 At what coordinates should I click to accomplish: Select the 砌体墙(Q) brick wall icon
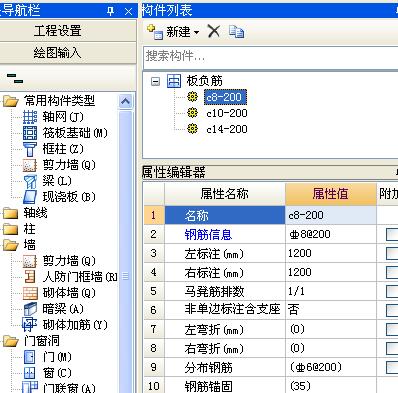point(30,293)
